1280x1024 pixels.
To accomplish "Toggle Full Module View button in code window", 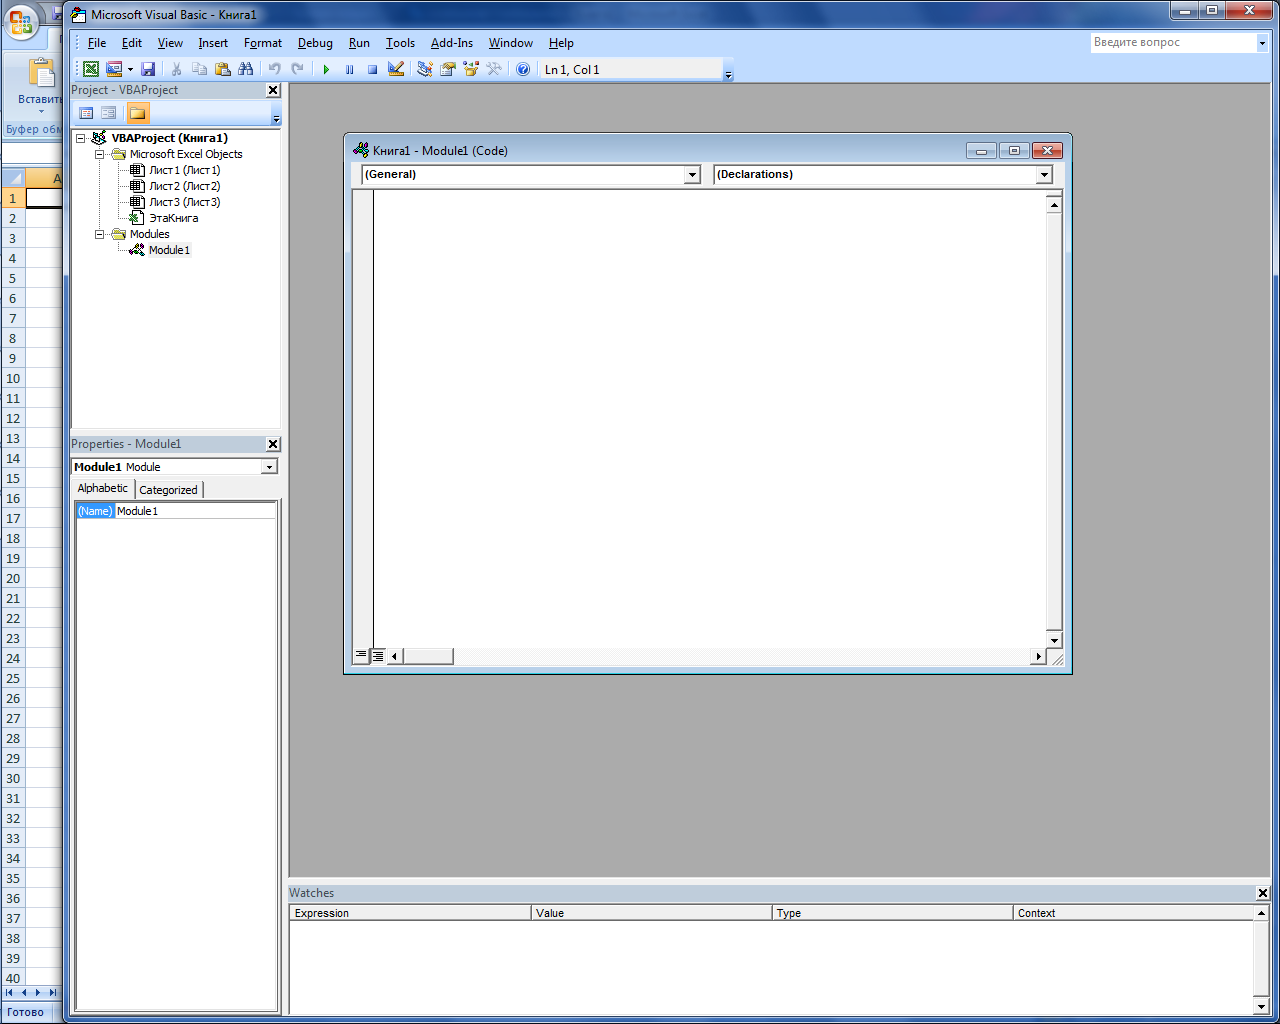I will click(x=378, y=656).
